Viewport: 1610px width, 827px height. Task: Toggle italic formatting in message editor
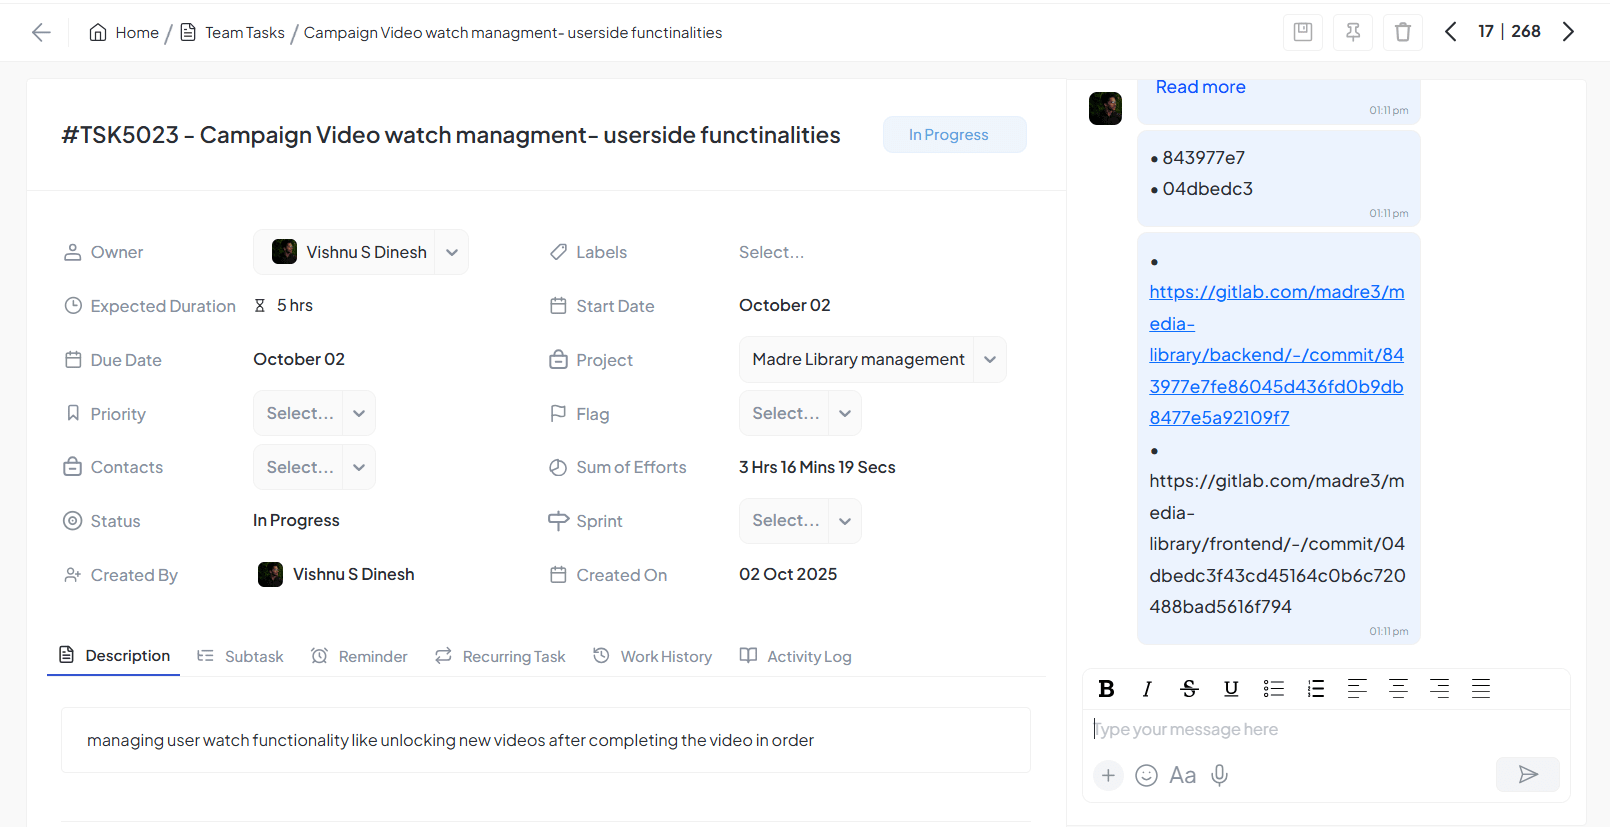click(1147, 688)
